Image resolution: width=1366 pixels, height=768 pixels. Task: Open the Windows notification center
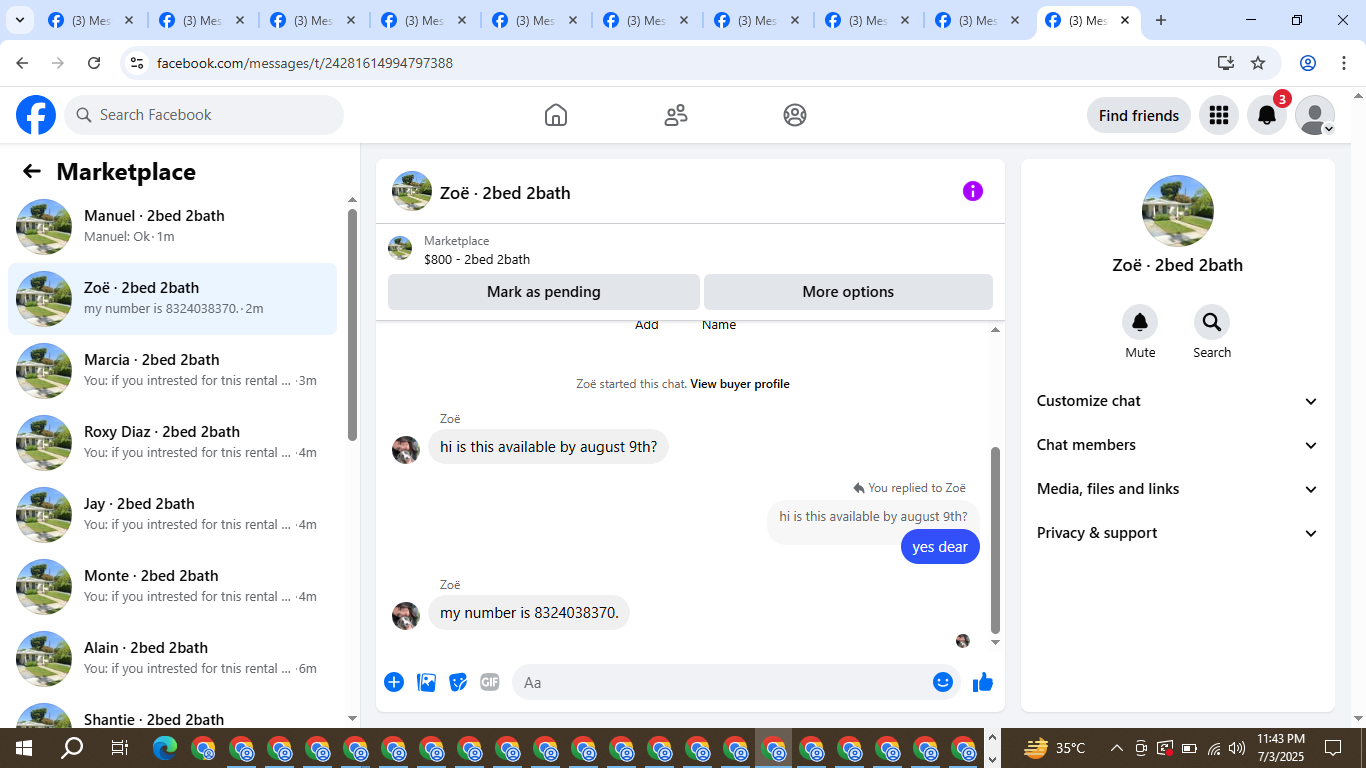coord(1333,748)
